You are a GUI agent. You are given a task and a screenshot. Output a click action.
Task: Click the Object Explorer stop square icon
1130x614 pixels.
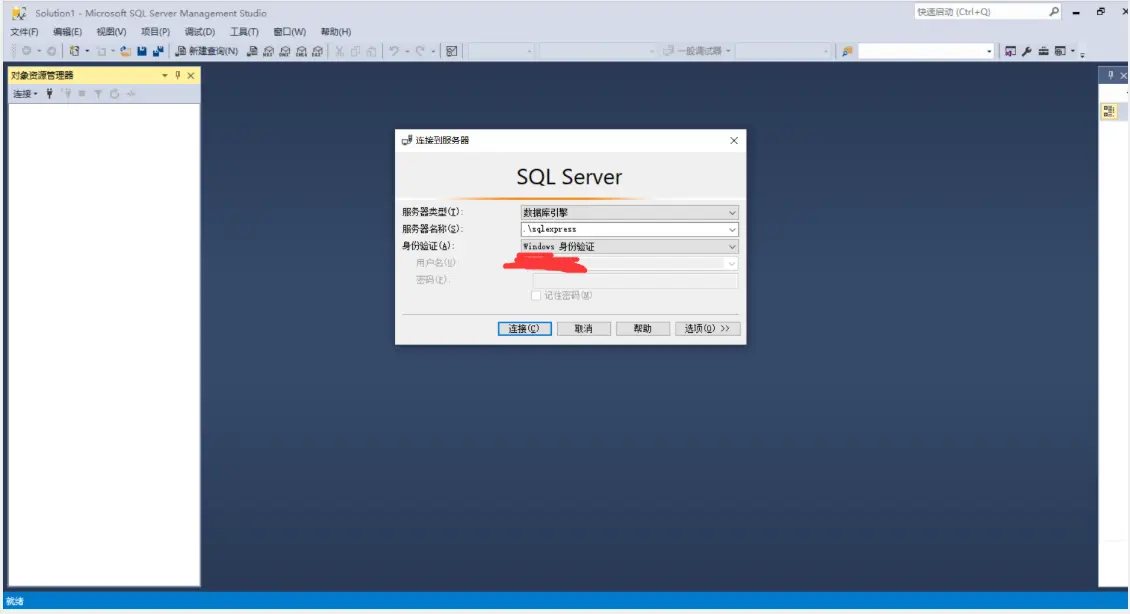pyautogui.click(x=81, y=94)
